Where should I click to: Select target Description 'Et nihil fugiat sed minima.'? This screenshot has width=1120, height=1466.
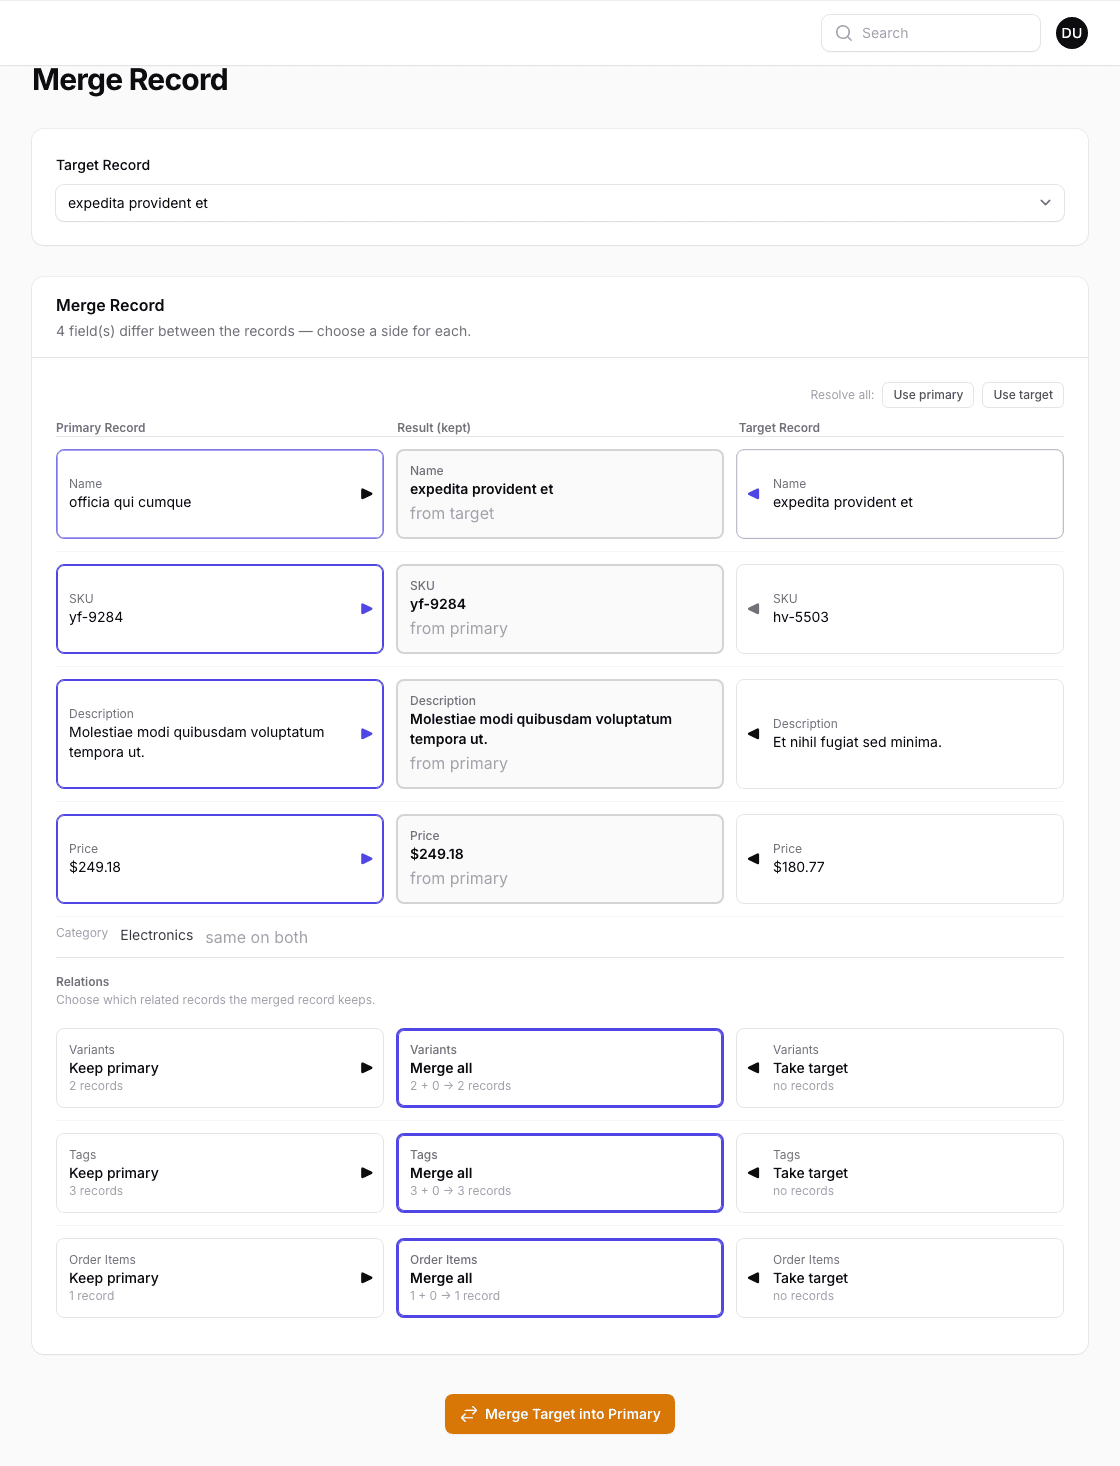[x=900, y=734]
